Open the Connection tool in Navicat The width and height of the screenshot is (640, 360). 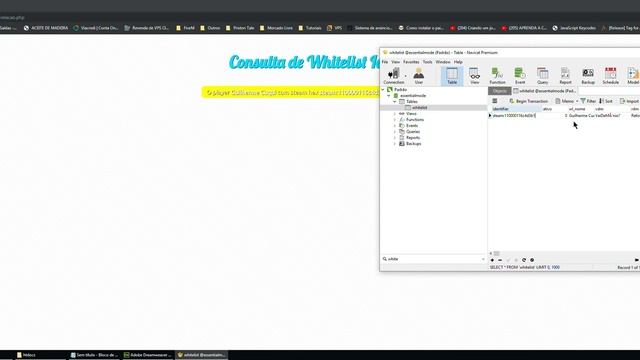393,76
